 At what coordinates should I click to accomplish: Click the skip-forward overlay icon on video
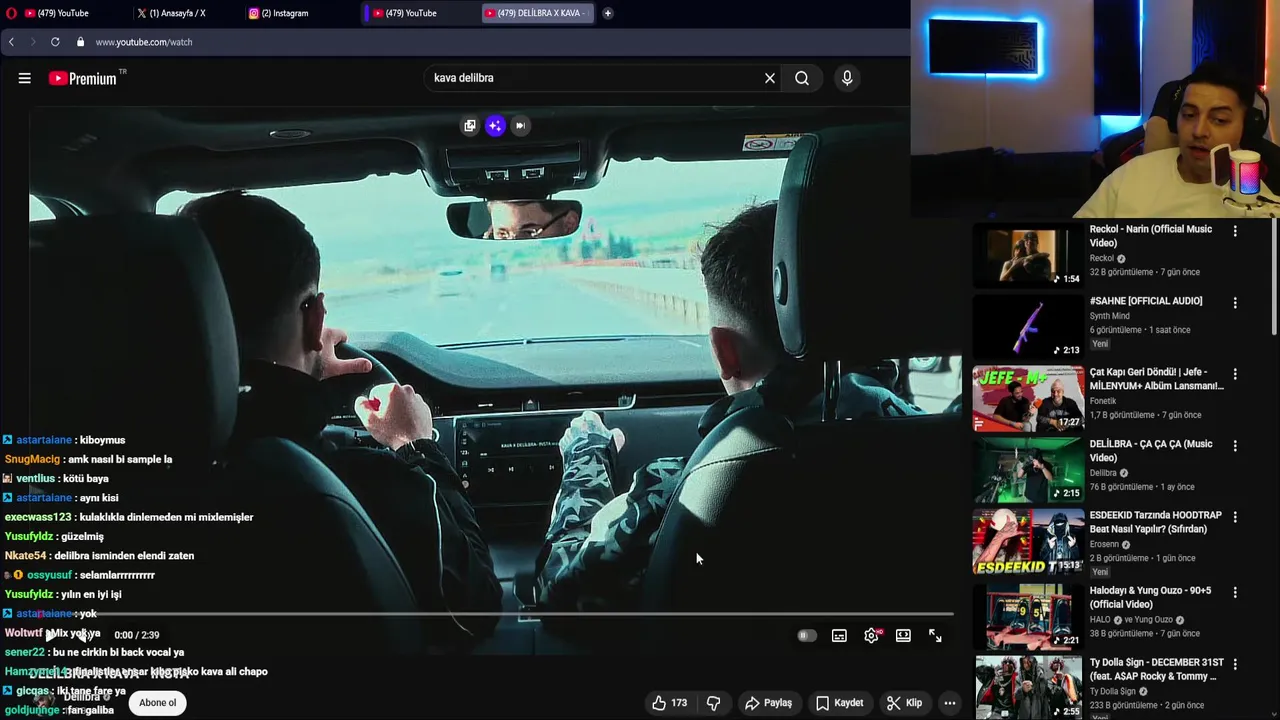click(x=520, y=125)
